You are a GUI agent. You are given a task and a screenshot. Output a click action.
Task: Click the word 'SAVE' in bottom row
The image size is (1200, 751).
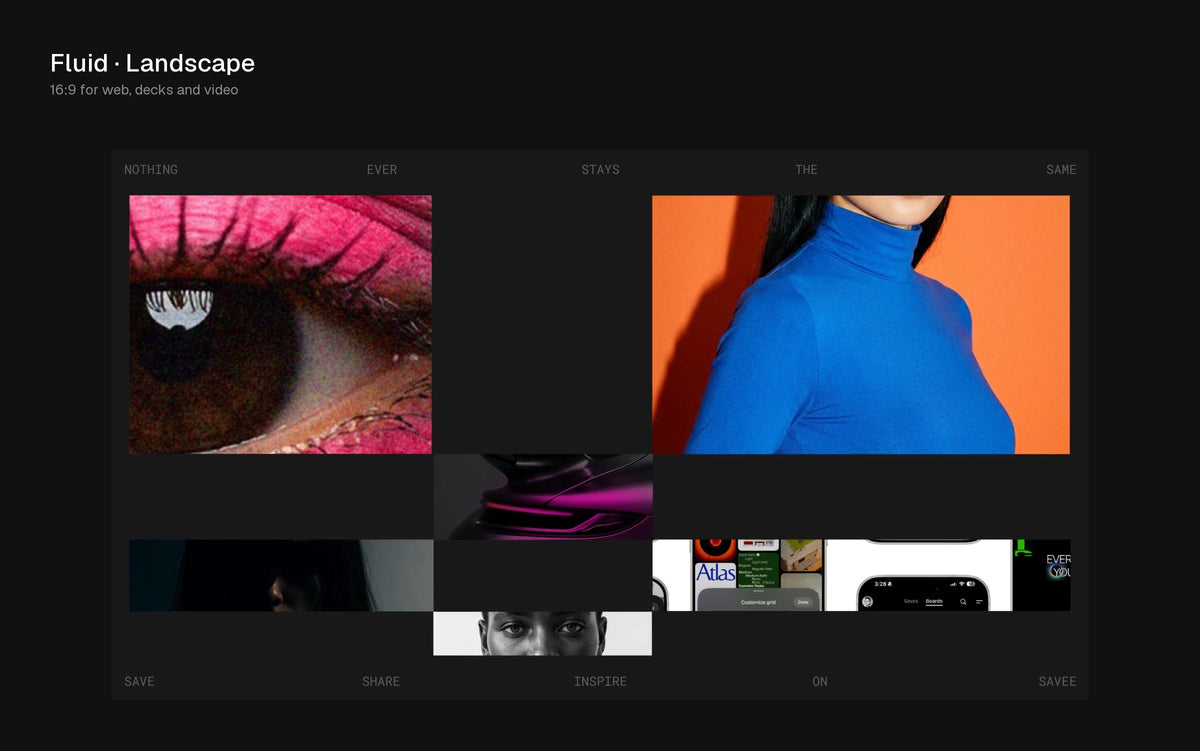(x=139, y=682)
